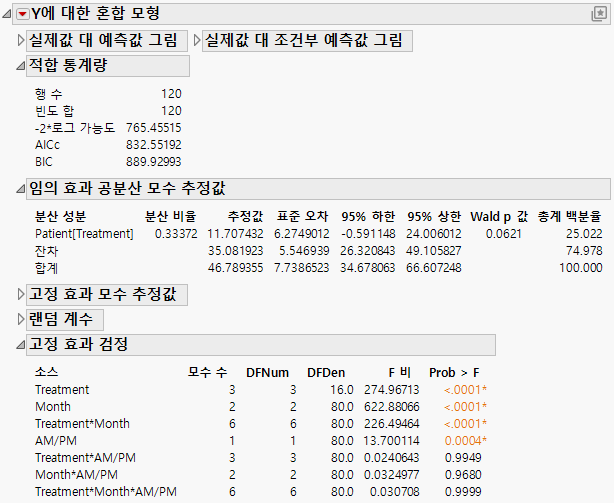The height and width of the screenshot is (503, 614).
Task: Click the 총계 백분율 value 25.022
Action: (x=584, y=234)
